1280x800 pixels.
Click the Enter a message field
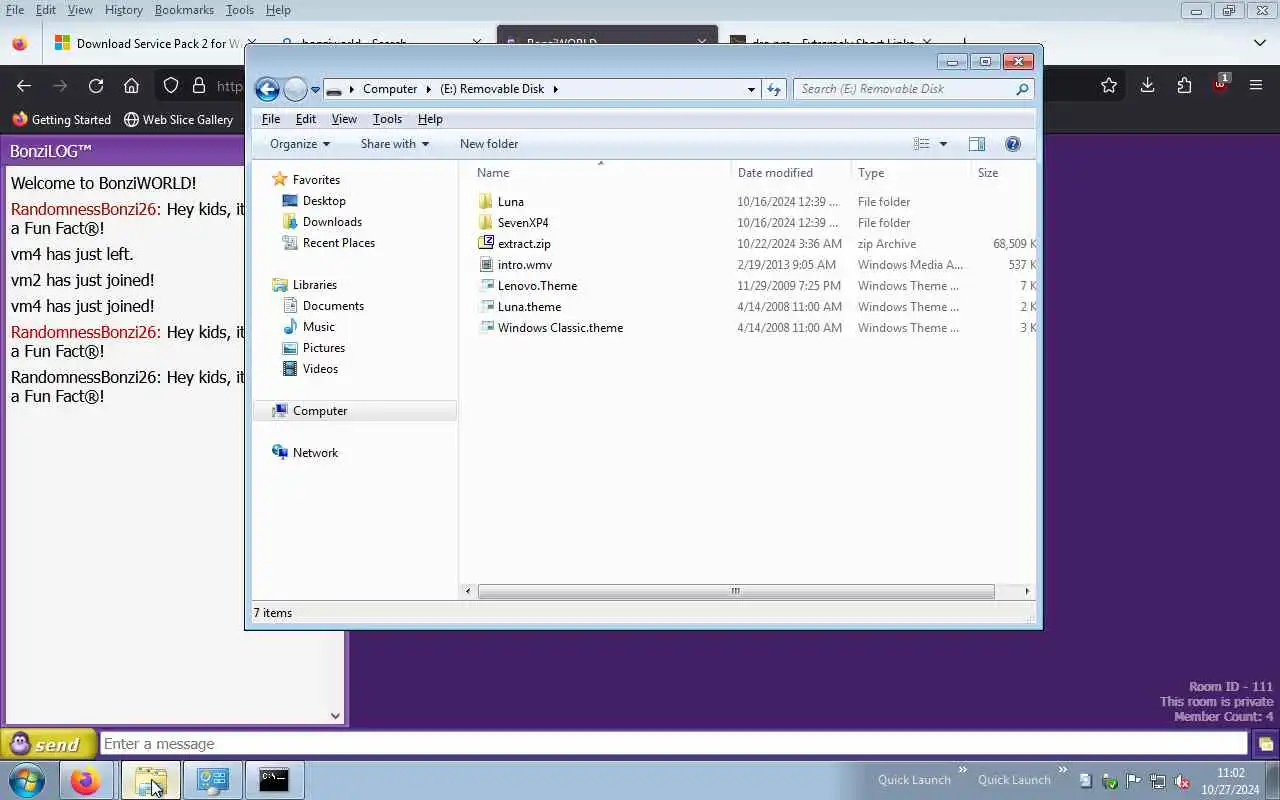(x=674, y=744)
